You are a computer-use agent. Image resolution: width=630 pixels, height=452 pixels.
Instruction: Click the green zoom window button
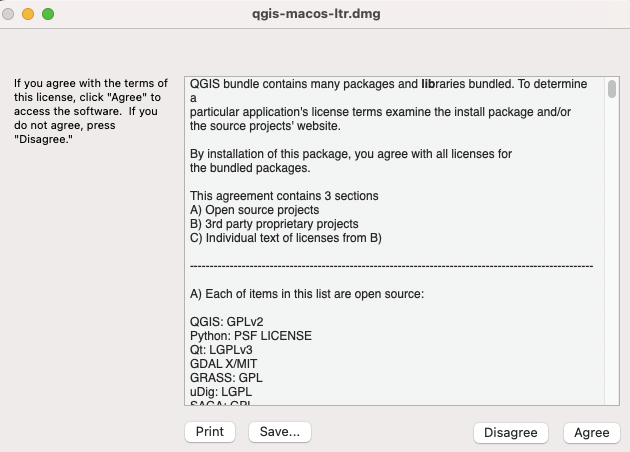48,14
